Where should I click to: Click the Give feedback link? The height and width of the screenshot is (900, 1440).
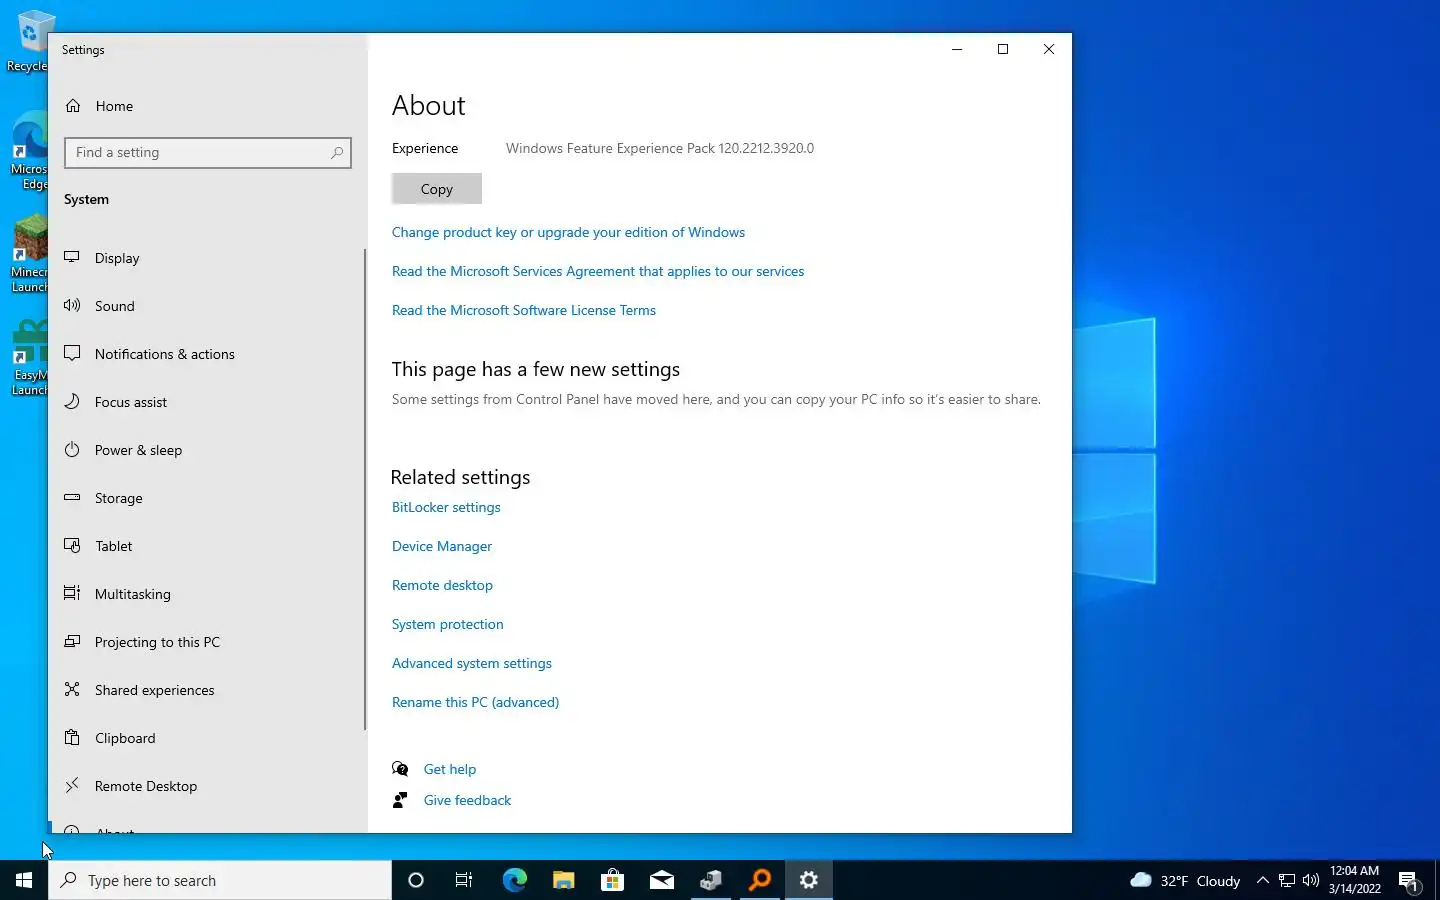coord(467,800)
